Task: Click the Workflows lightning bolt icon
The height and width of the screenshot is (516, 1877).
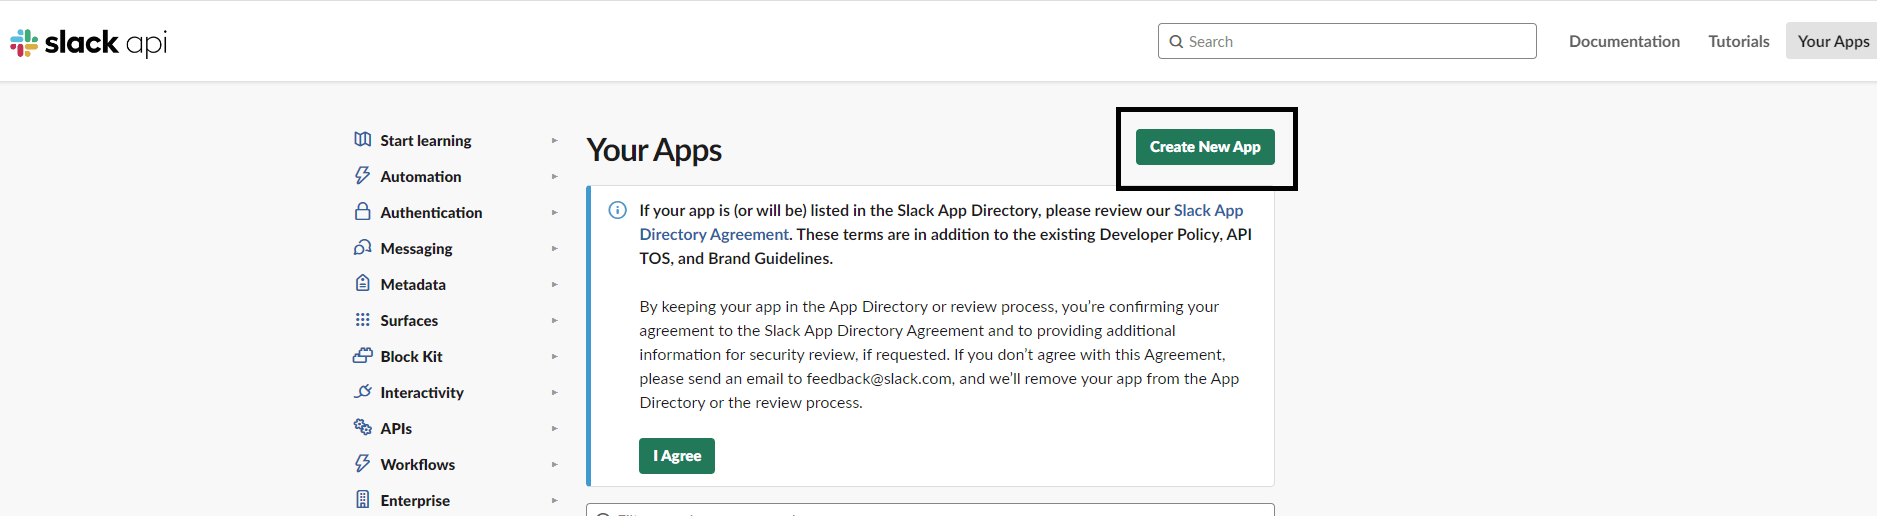Action: 363,464
